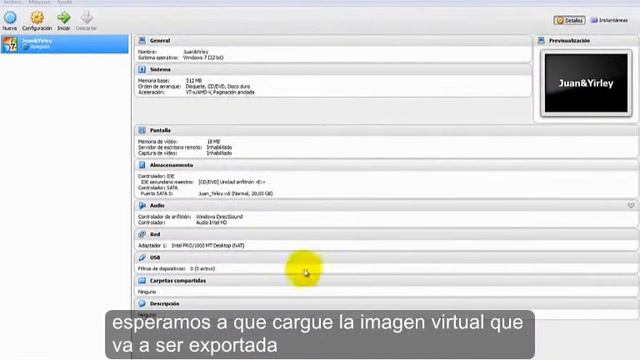The width and height of the screenshot is (640, 360).
Task: Click the Audio section speaker icon
Action: point(142,205)
